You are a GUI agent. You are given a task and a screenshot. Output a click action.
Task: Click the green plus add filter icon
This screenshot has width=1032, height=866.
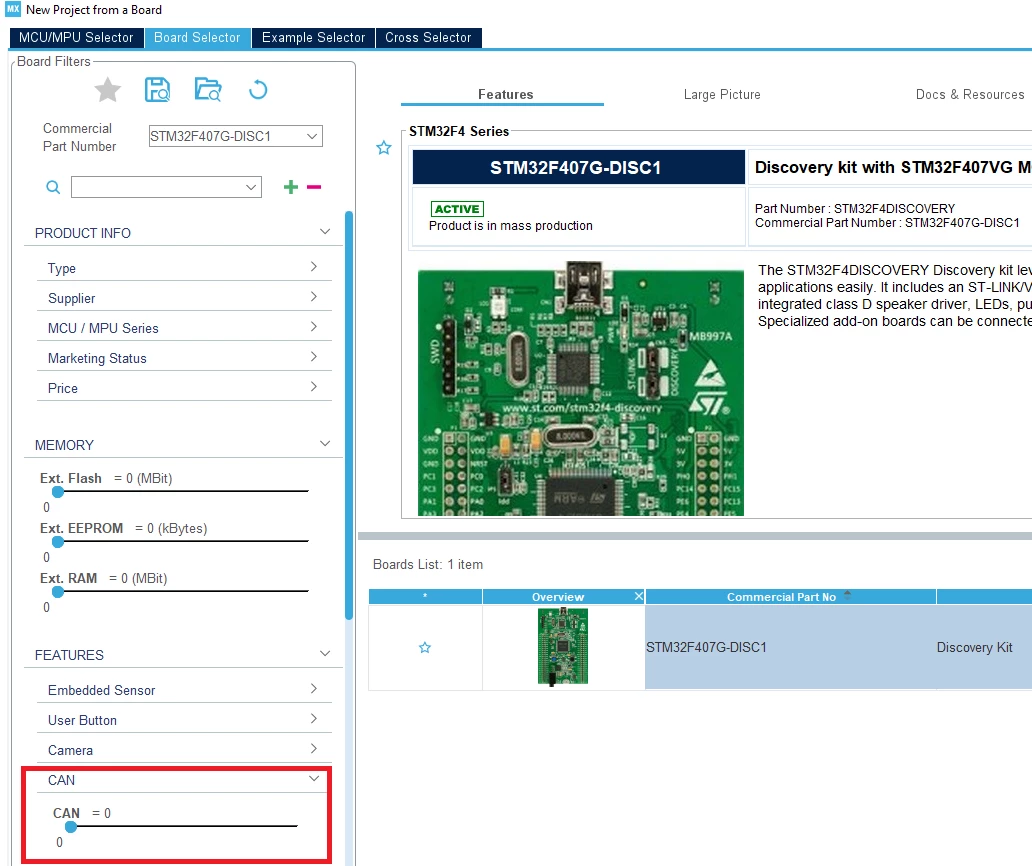click(290, 188)
